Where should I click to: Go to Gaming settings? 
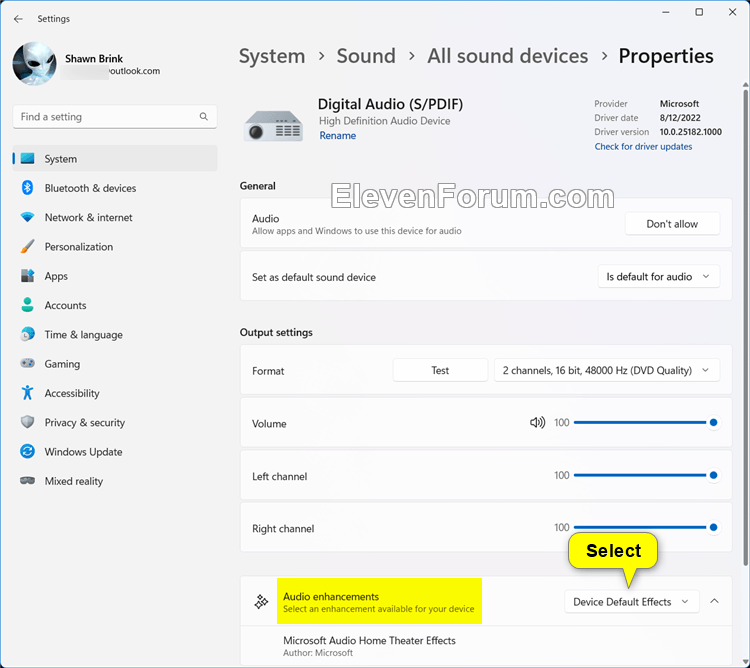(115, 363)
